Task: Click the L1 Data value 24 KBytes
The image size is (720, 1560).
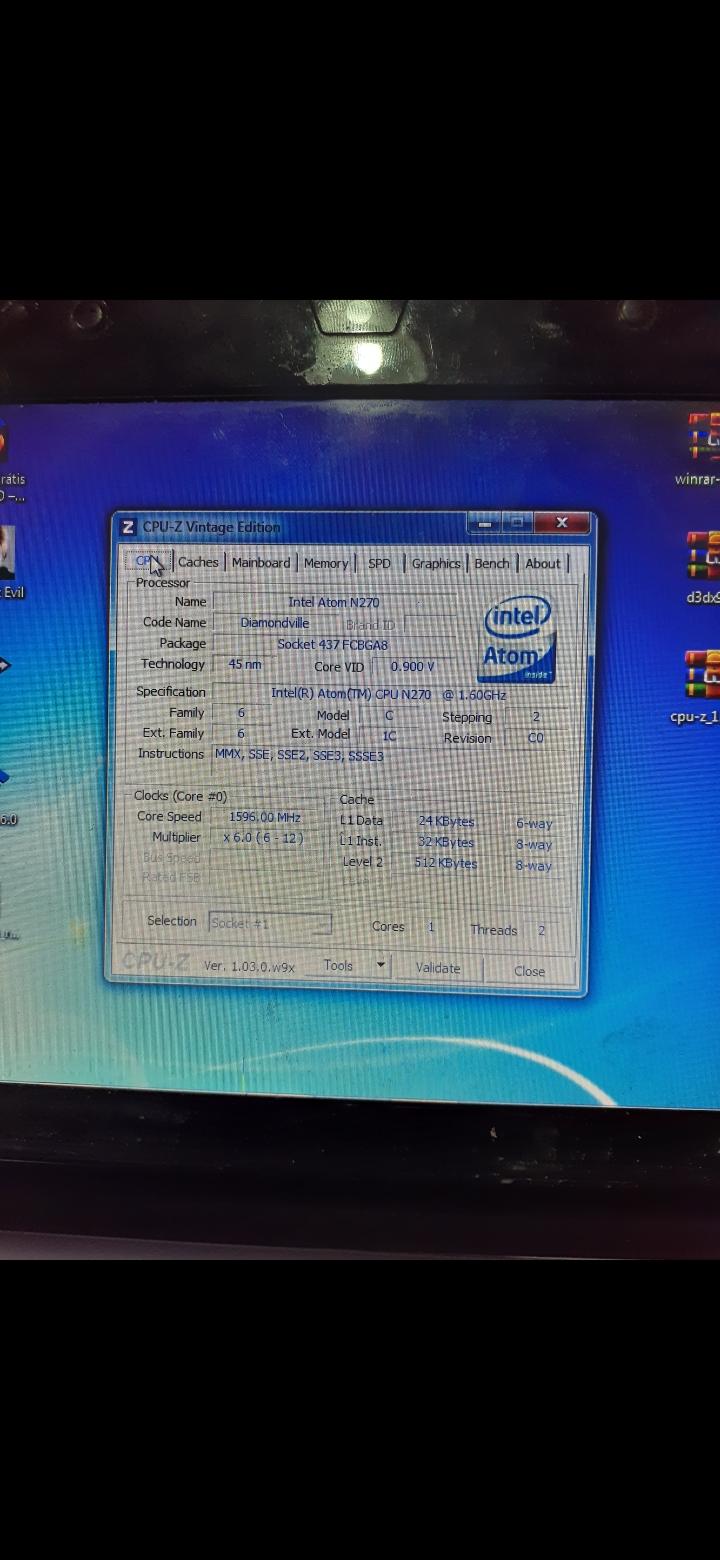Action: click(446, 821)
